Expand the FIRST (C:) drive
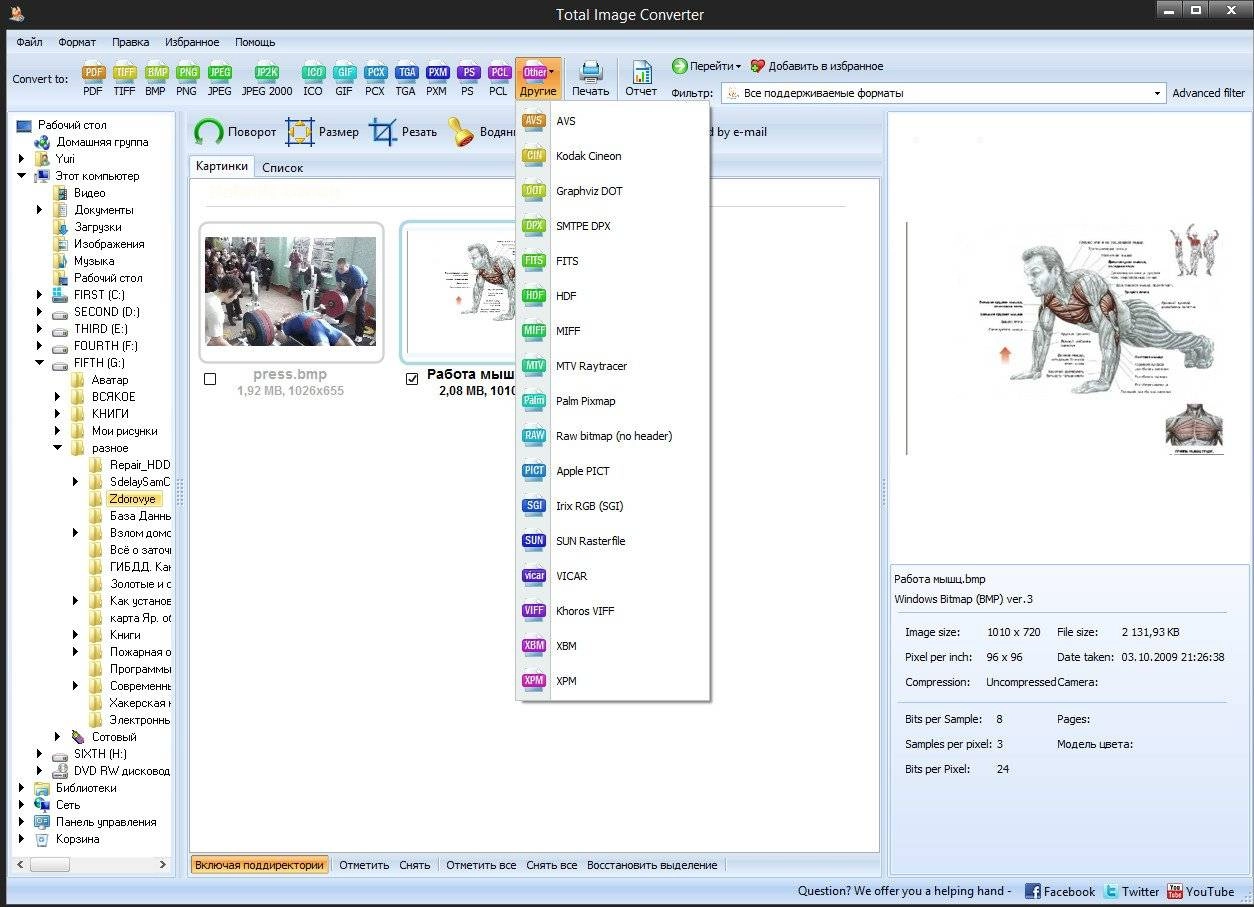Image resolution: width=1254 pixels, height=907 pixels. [40, 295]
